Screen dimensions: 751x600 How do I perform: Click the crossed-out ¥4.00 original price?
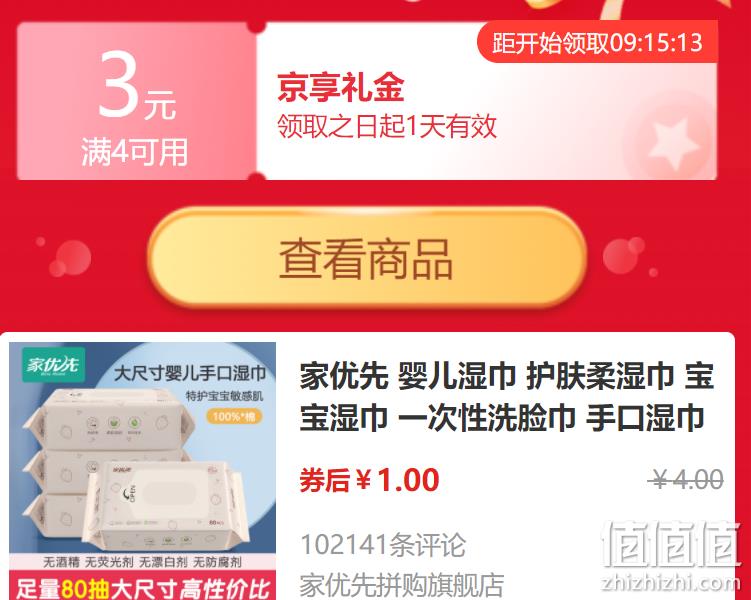688,479
